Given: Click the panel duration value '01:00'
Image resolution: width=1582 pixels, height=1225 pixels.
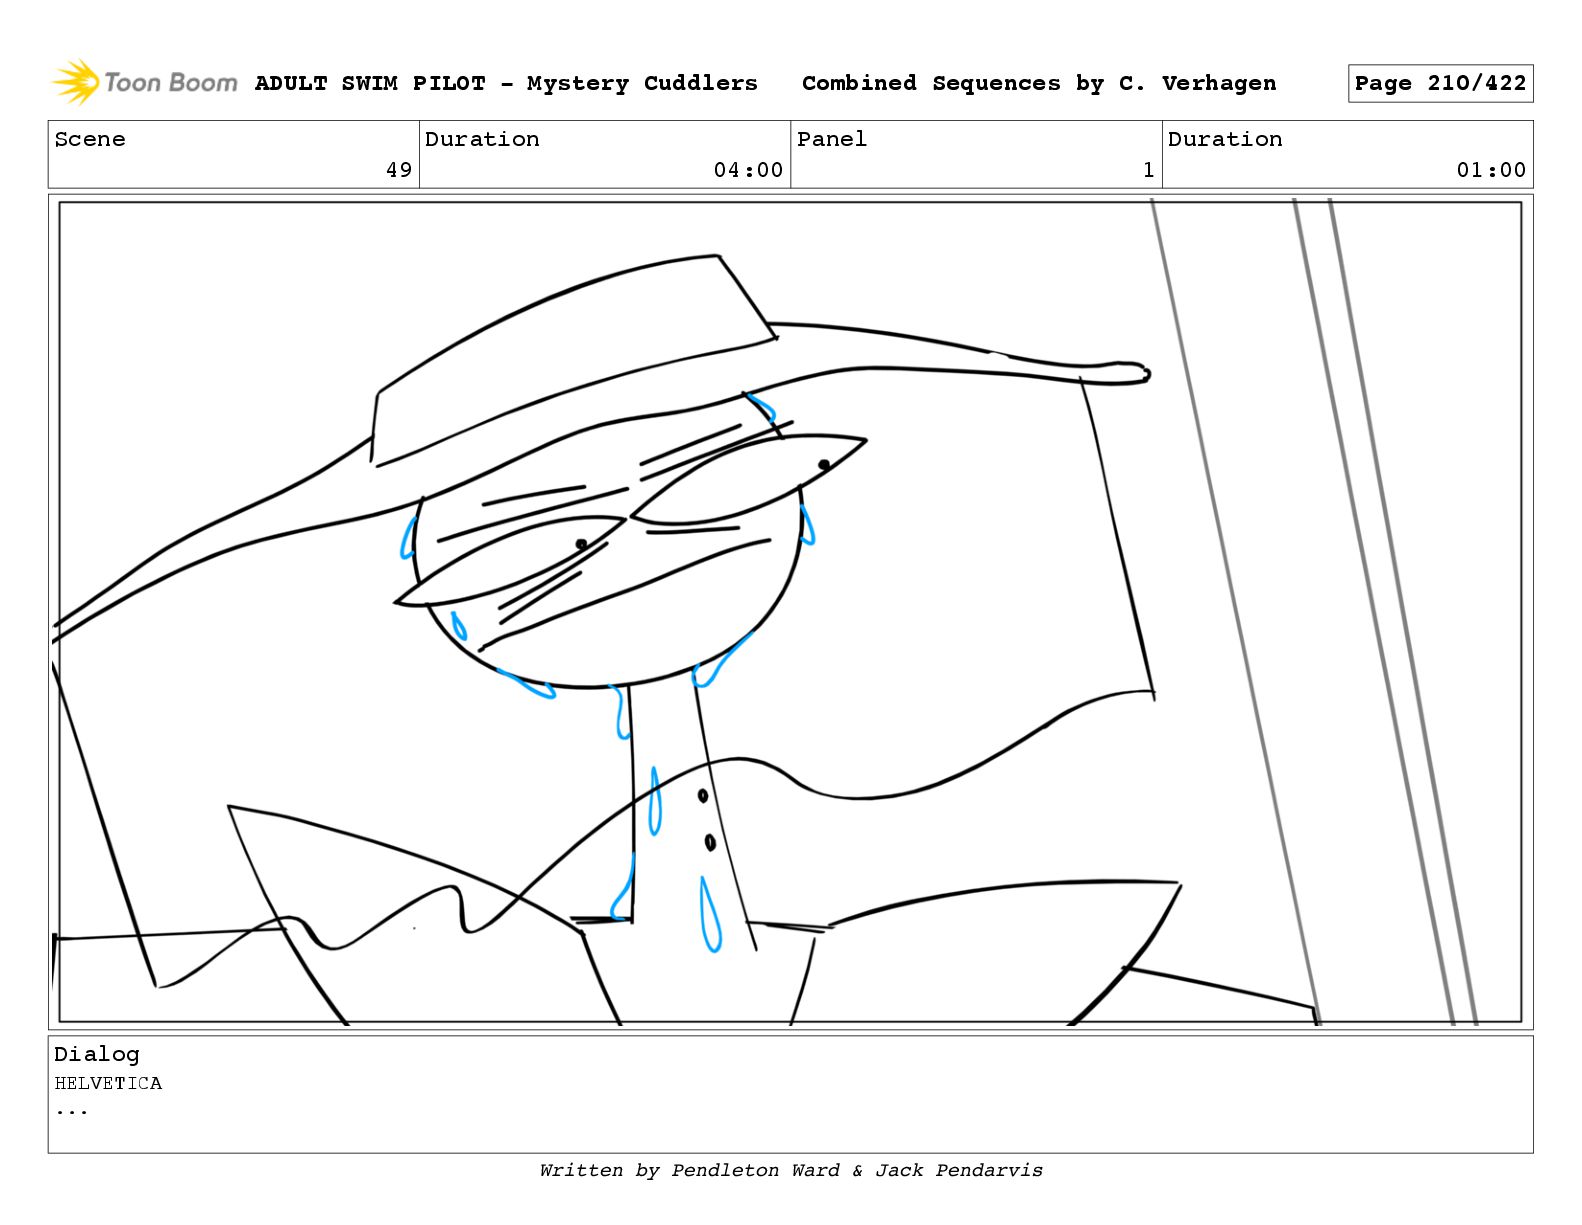Looking at the screenshot, I should pos(1491,170).
